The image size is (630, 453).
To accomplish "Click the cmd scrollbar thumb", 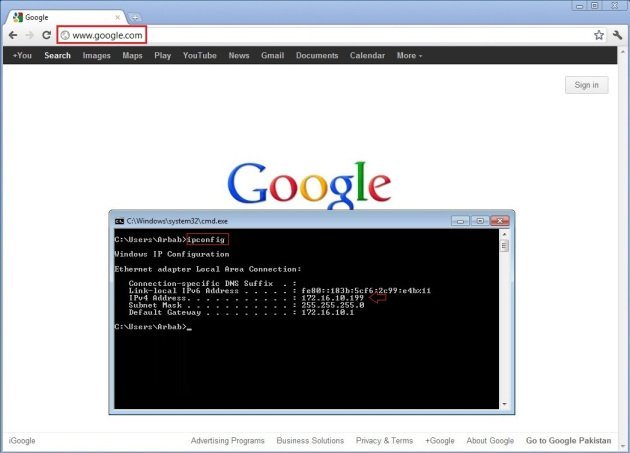I will coord(505,246).
